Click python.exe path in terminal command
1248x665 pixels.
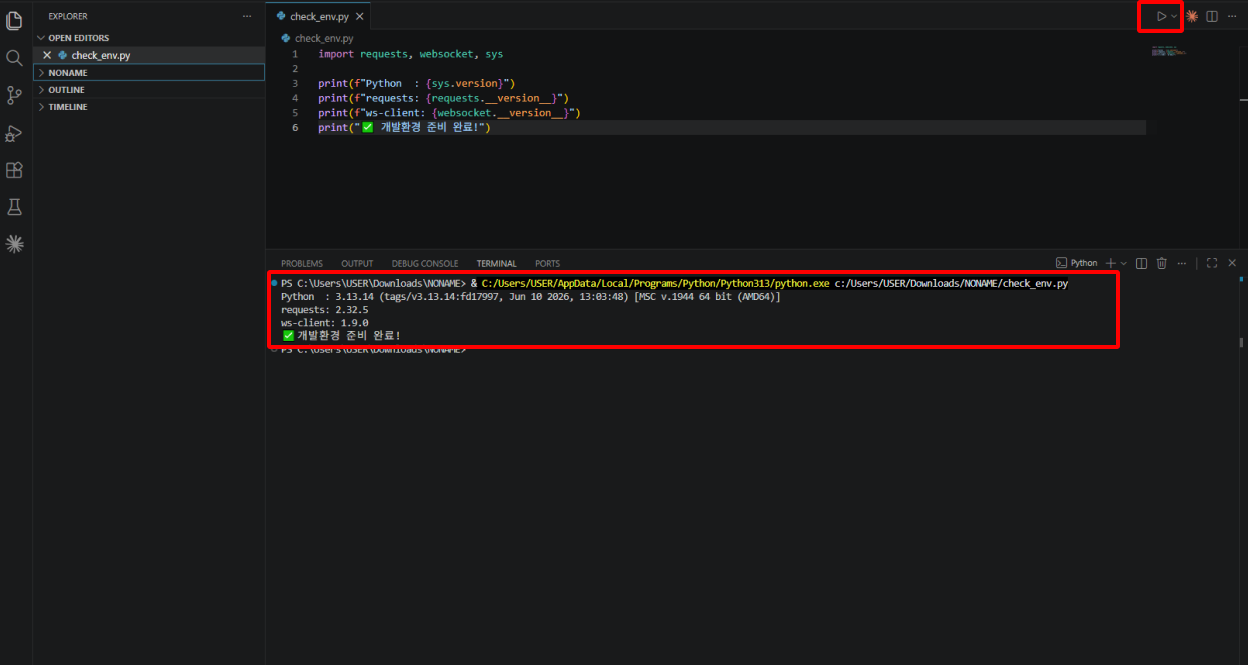(656, 284)
